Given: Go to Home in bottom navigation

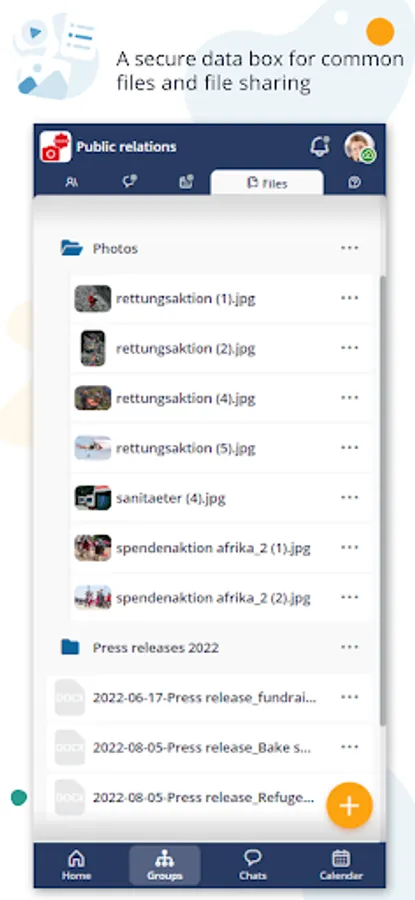Looking at the screenshot, I should pyautogui.click(x=76, y=866).
